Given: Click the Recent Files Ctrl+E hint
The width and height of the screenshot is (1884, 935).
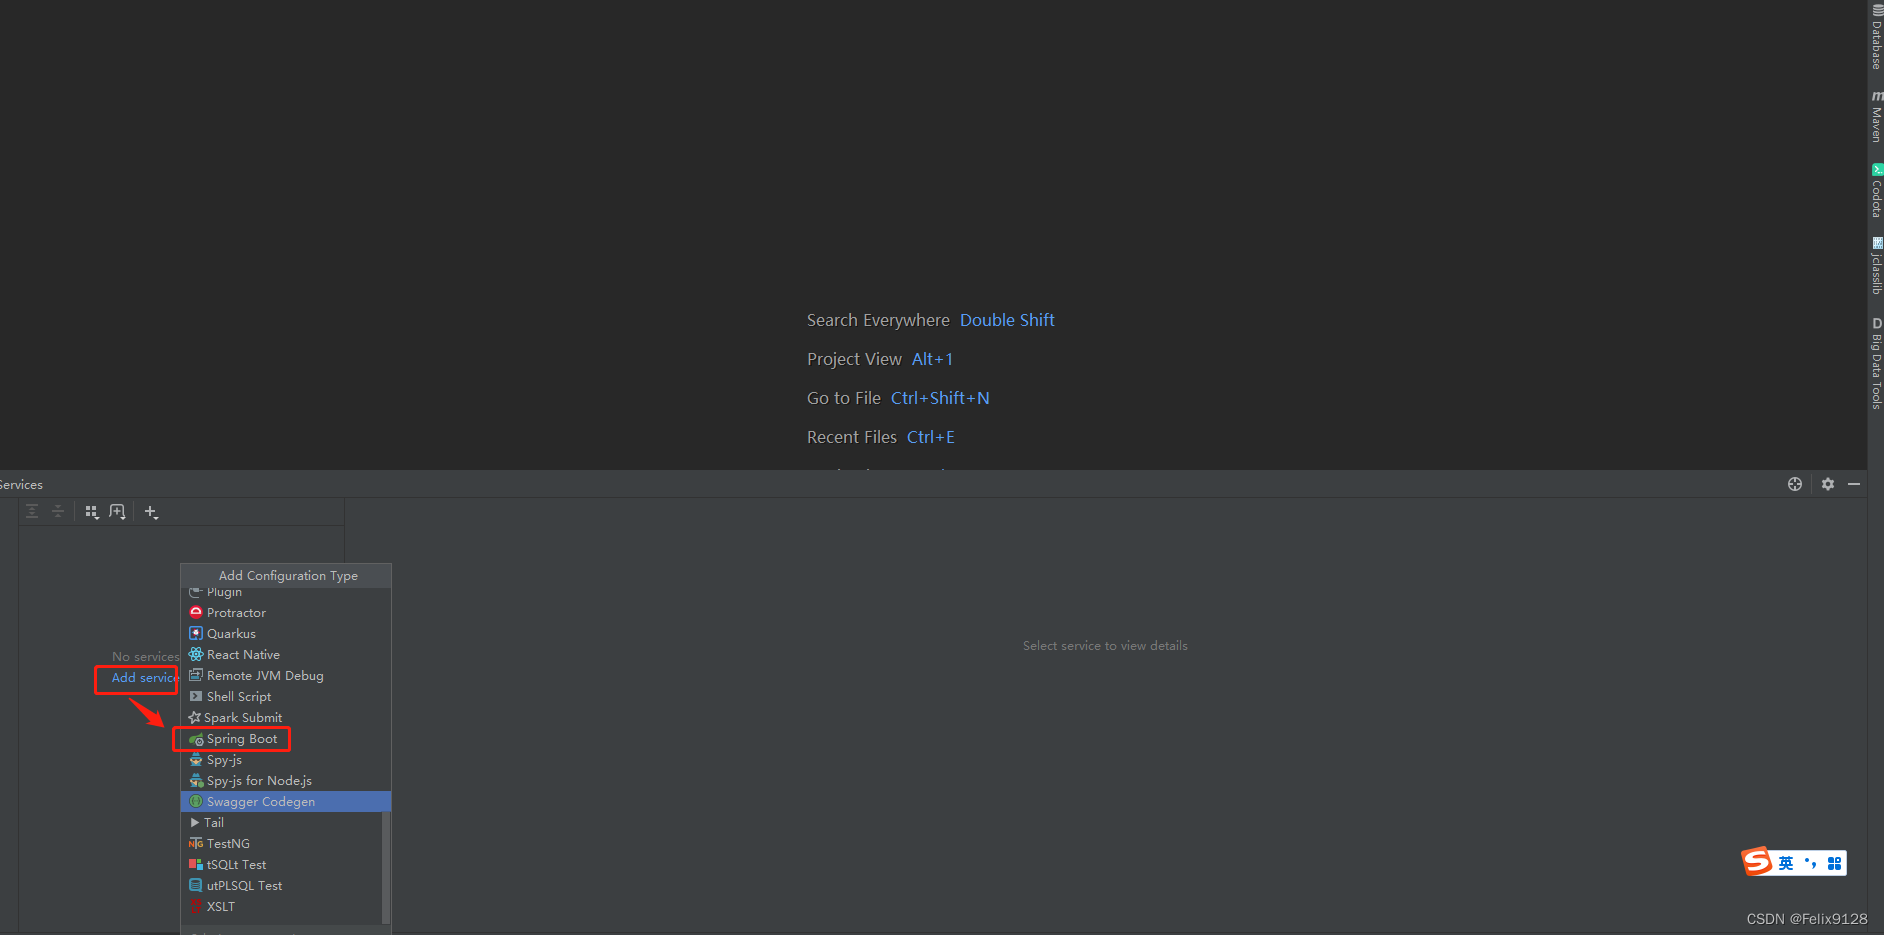Looking at the screenshot, I should [x=881, y=437].
